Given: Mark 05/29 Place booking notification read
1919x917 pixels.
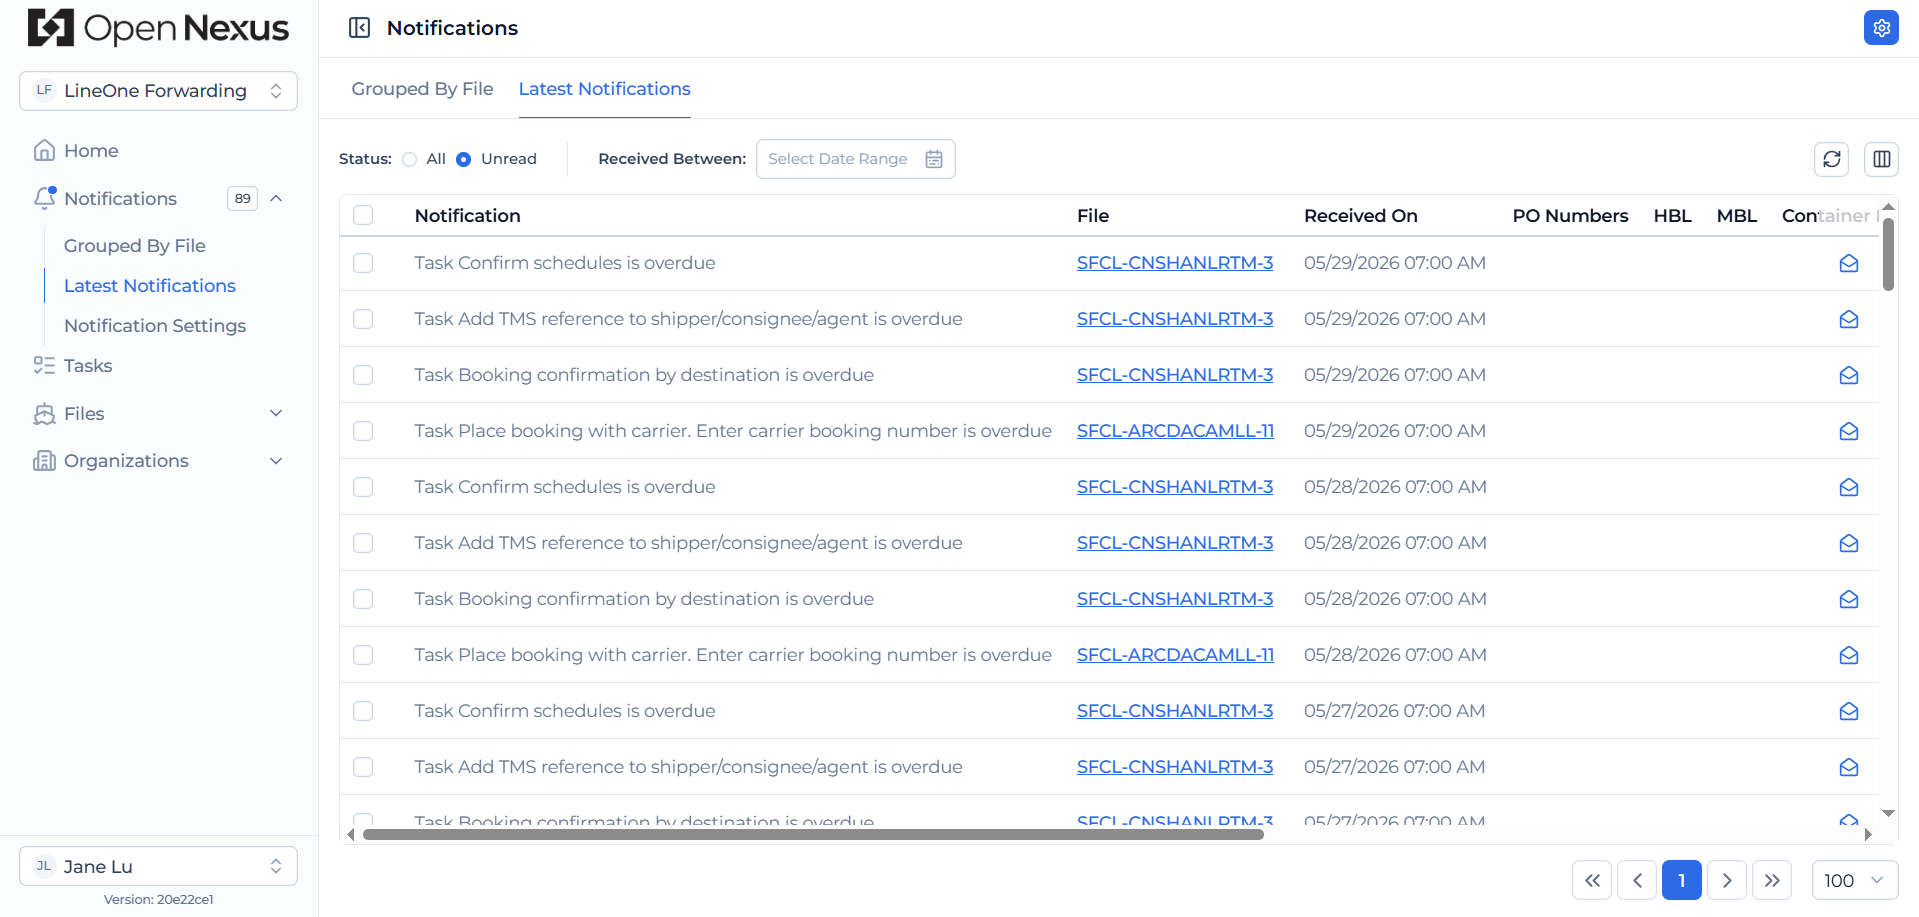Looking at the screenshot, I should [1848, 431].
